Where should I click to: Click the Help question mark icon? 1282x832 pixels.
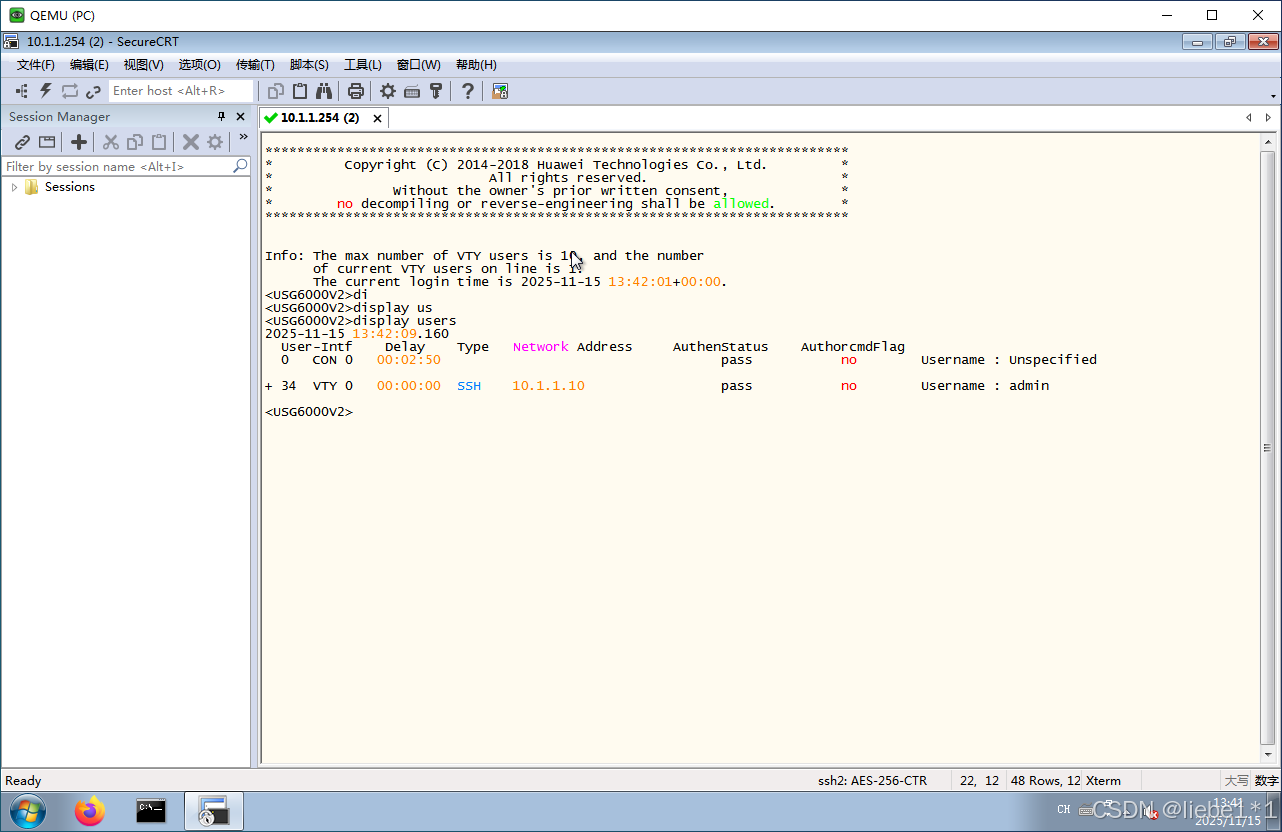pos(468,91)
